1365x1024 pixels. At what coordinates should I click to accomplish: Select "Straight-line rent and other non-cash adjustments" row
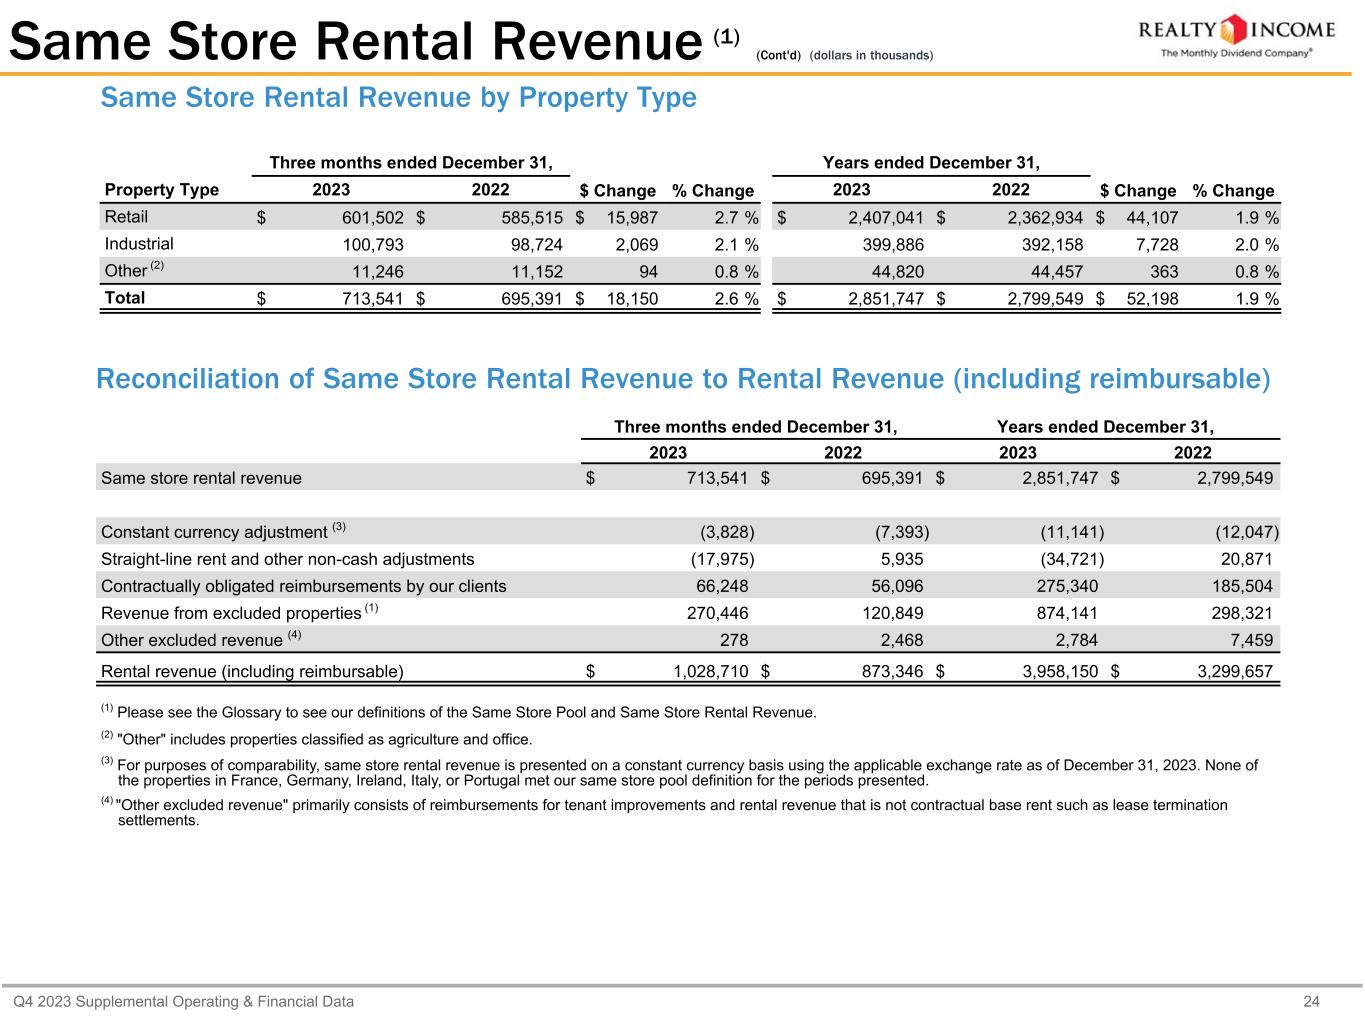(288, 559)
